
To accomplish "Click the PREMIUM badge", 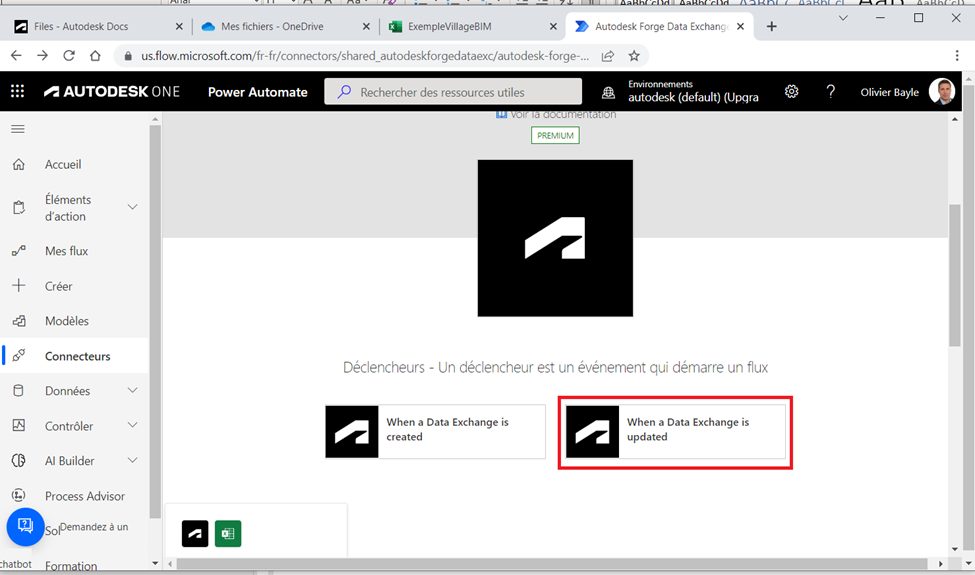I will [x=555, y=135].
